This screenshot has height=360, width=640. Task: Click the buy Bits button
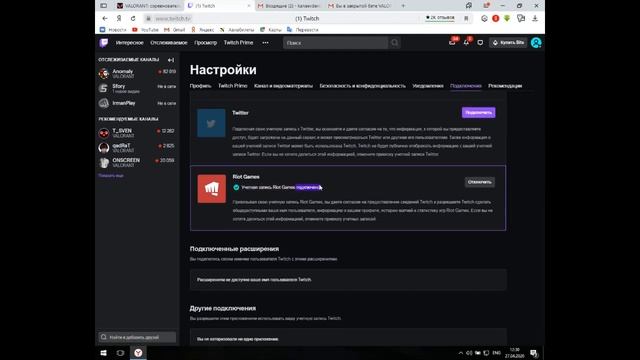pos(508,42)
